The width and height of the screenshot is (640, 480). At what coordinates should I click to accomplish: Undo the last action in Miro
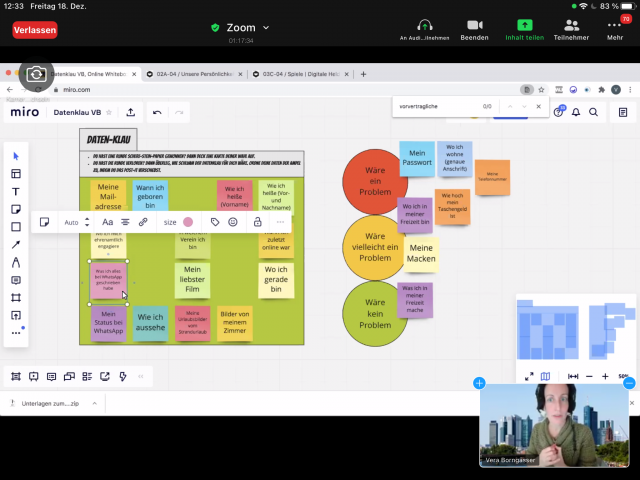coord(157,112)
